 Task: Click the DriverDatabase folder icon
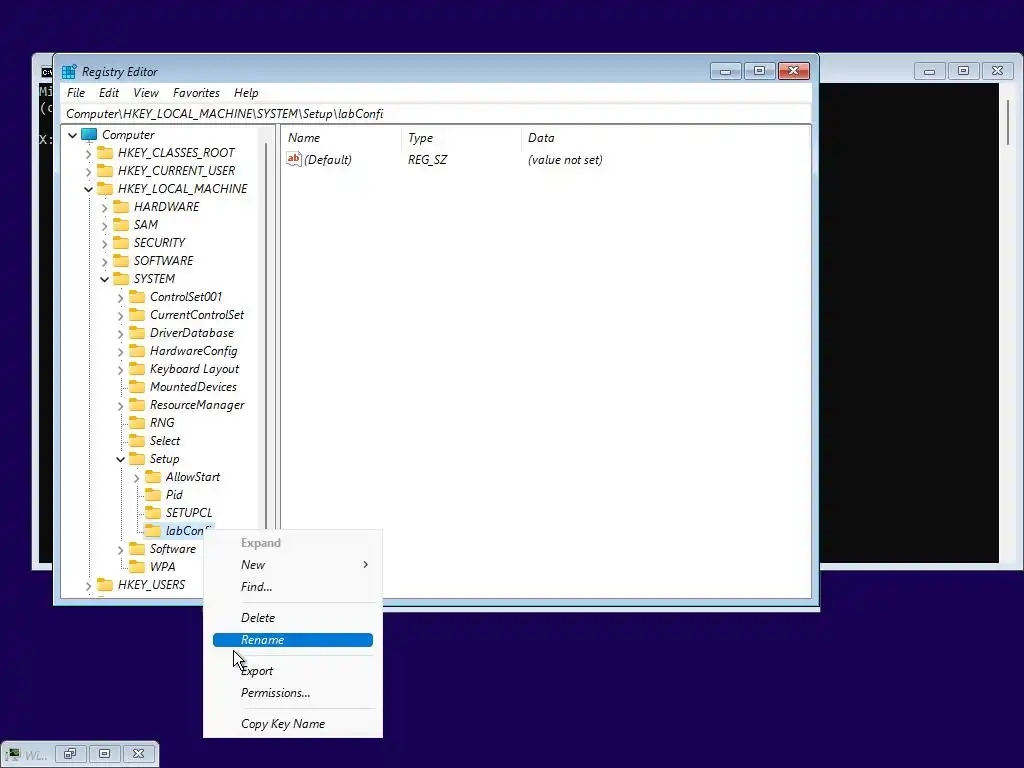(x=137, y=333)
